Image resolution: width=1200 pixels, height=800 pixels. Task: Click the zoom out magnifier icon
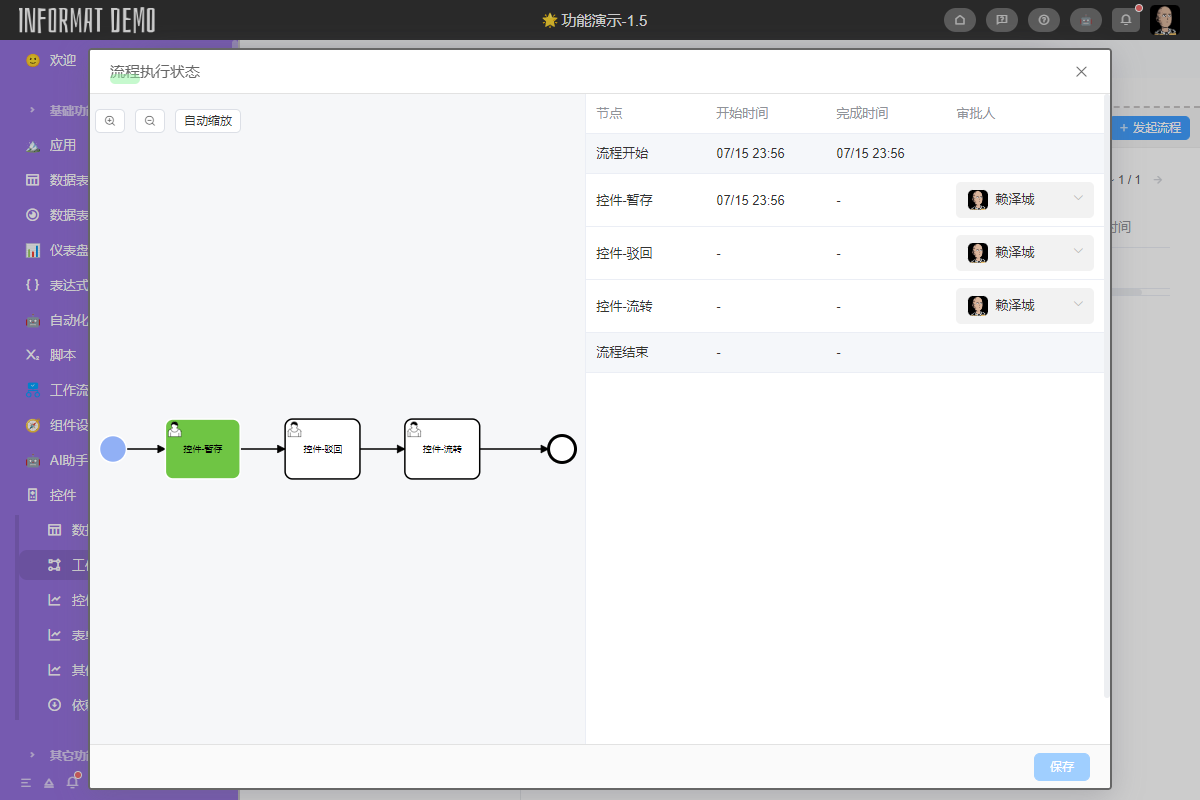pyautogui.click(x=150, y=121)
